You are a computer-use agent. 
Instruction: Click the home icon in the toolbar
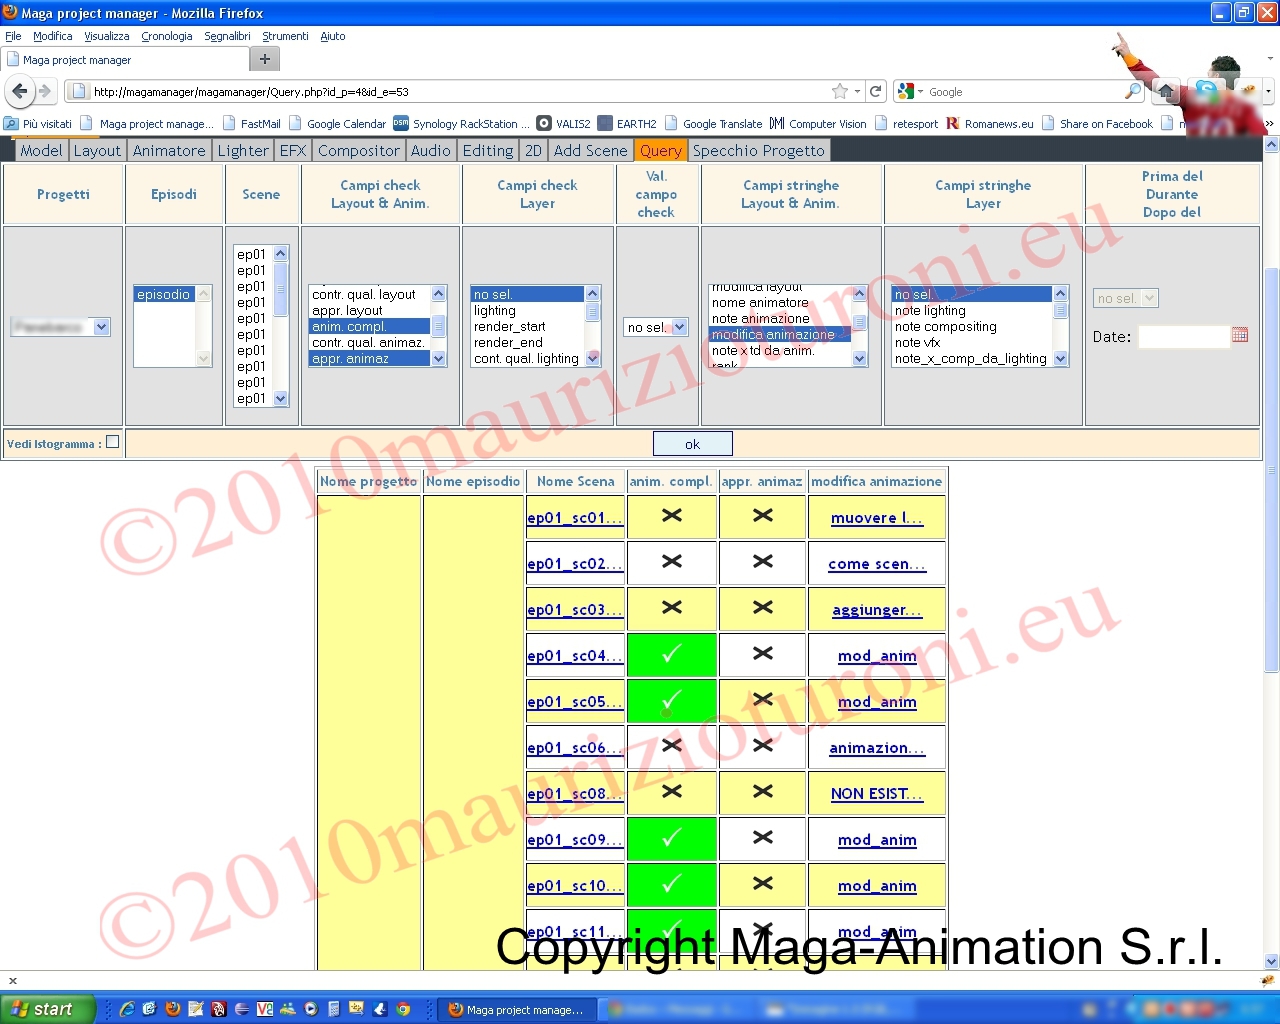coord(1165,91)
